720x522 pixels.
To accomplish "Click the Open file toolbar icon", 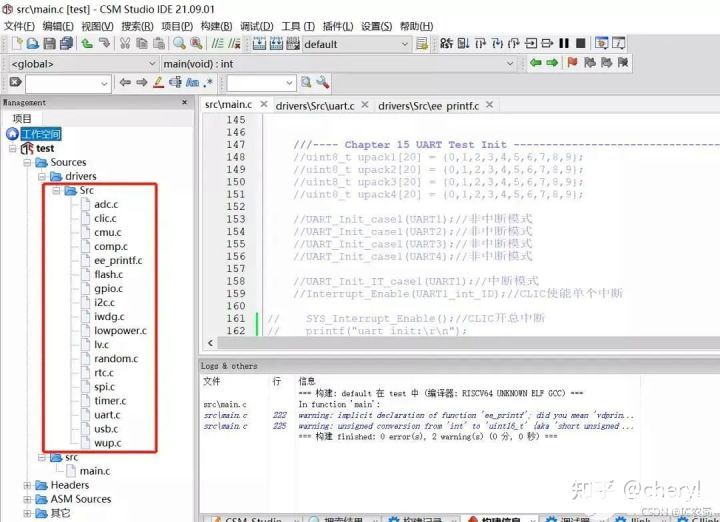I will pos(33,44).
